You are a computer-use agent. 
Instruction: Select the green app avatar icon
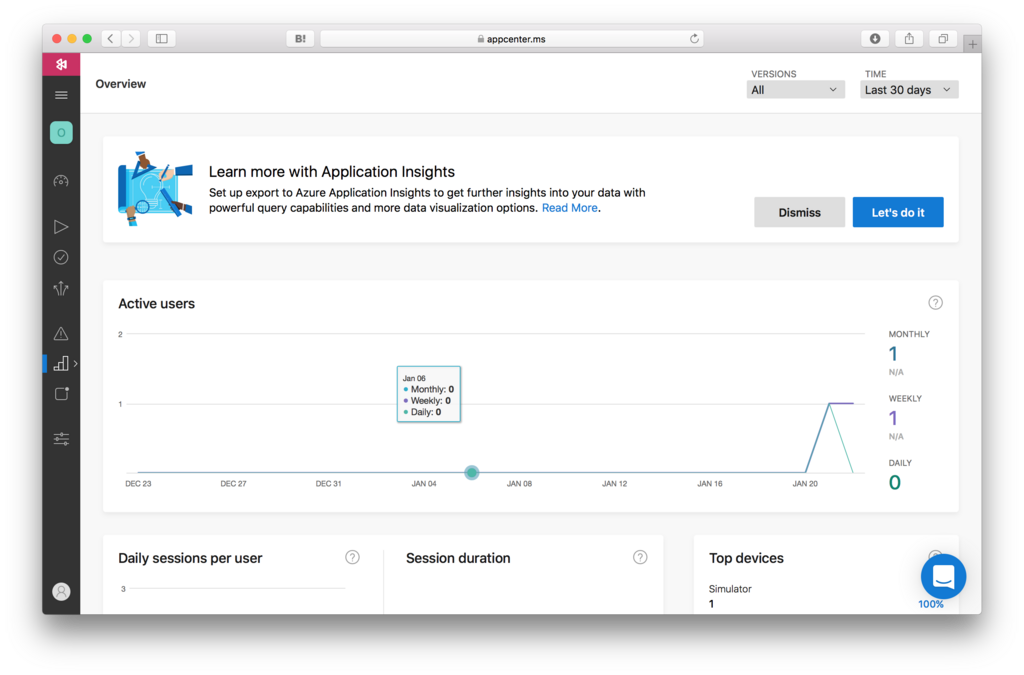61,133
